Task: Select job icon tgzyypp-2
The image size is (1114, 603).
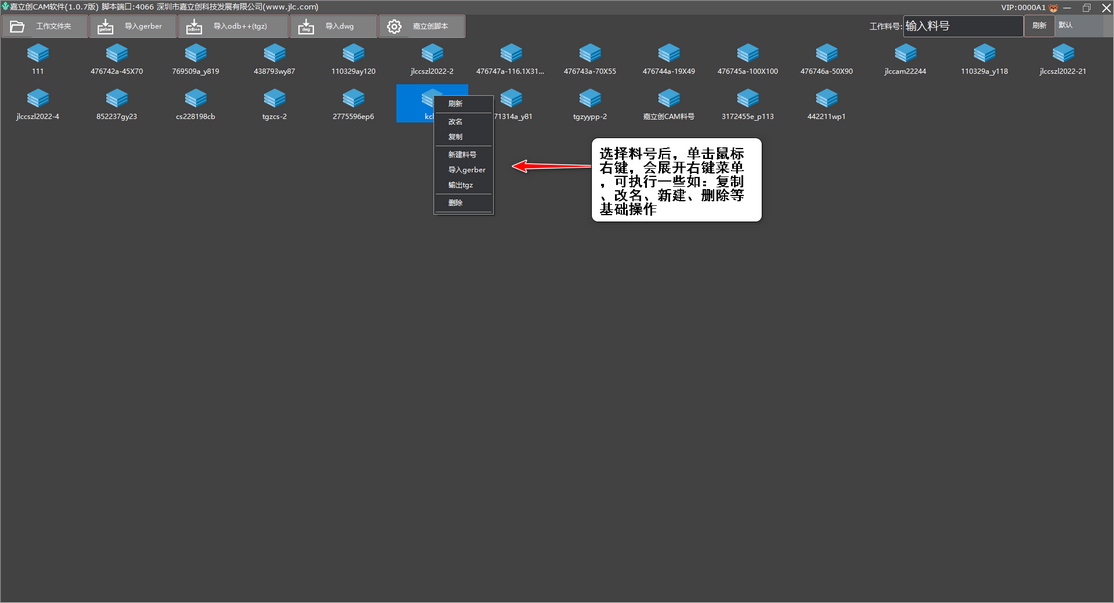Action: click(x=590, y=104)
